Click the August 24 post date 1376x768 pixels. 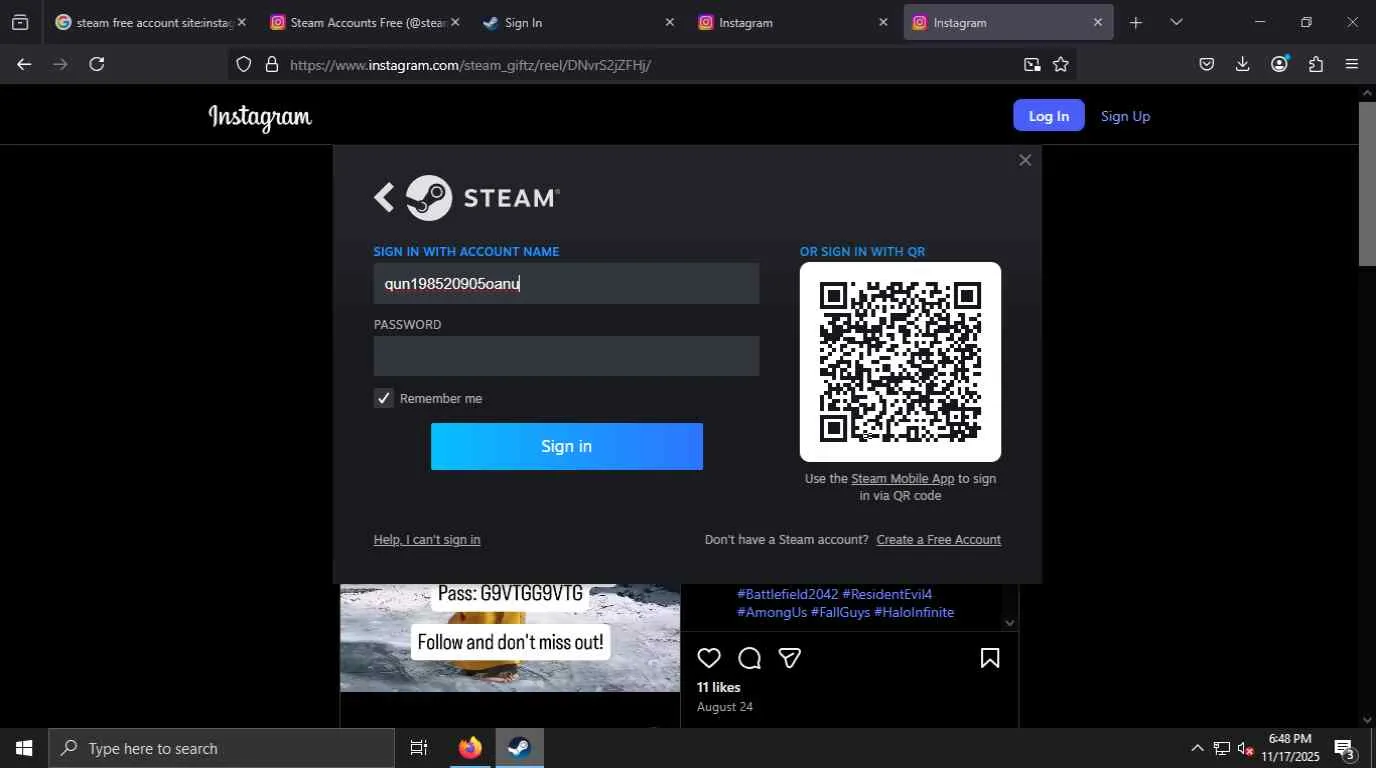[x=725, y=707]
